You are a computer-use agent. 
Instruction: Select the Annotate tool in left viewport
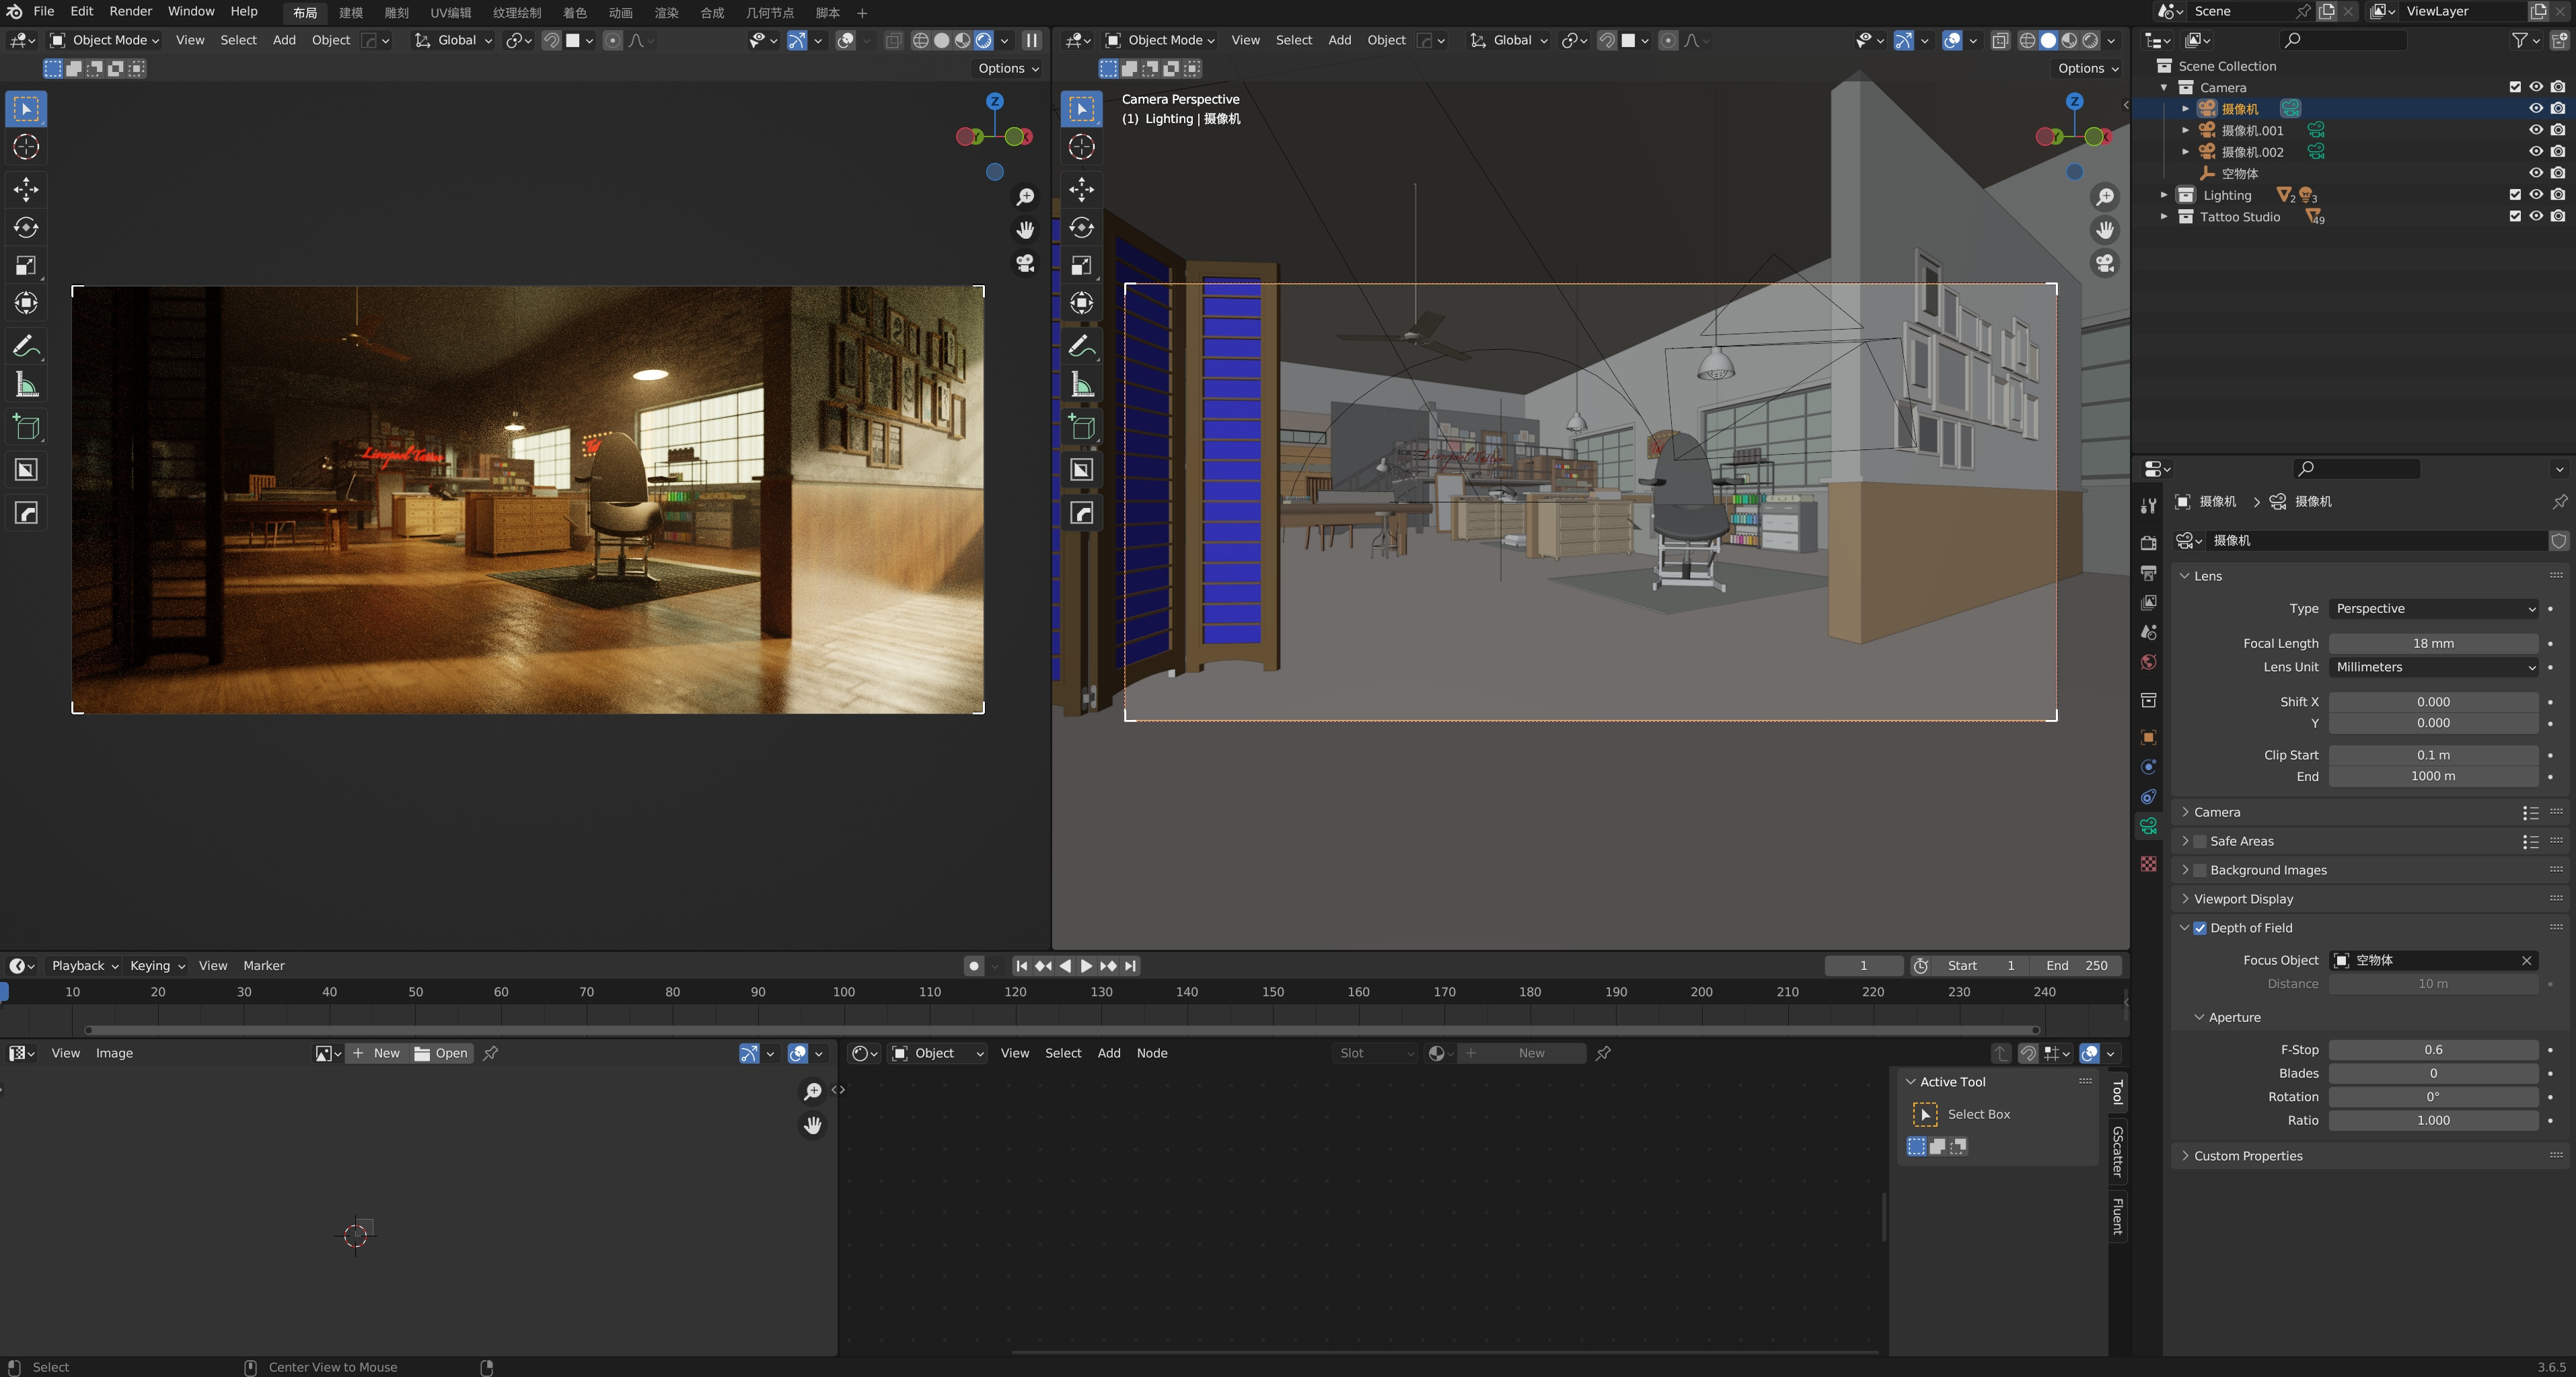point(26,346)
